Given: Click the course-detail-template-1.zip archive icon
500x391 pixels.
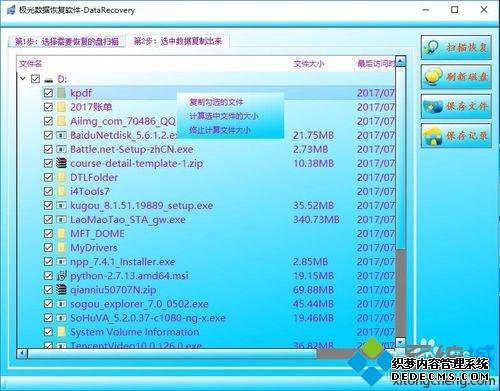Looking at the screenshot, I should 61,163.
